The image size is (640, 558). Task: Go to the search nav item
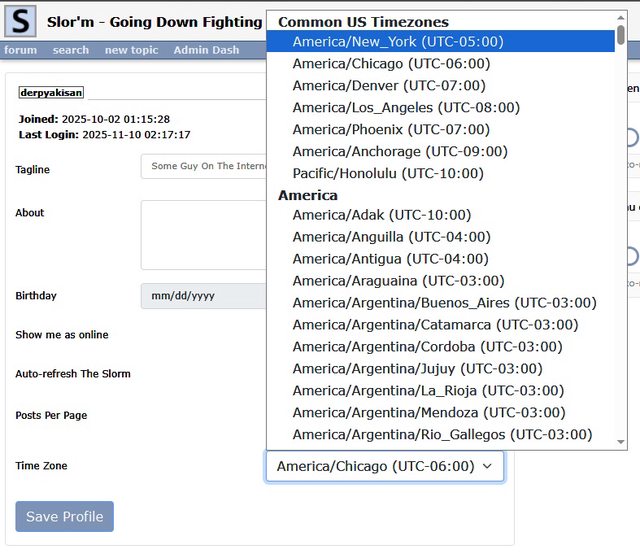(x=71, y=50)
